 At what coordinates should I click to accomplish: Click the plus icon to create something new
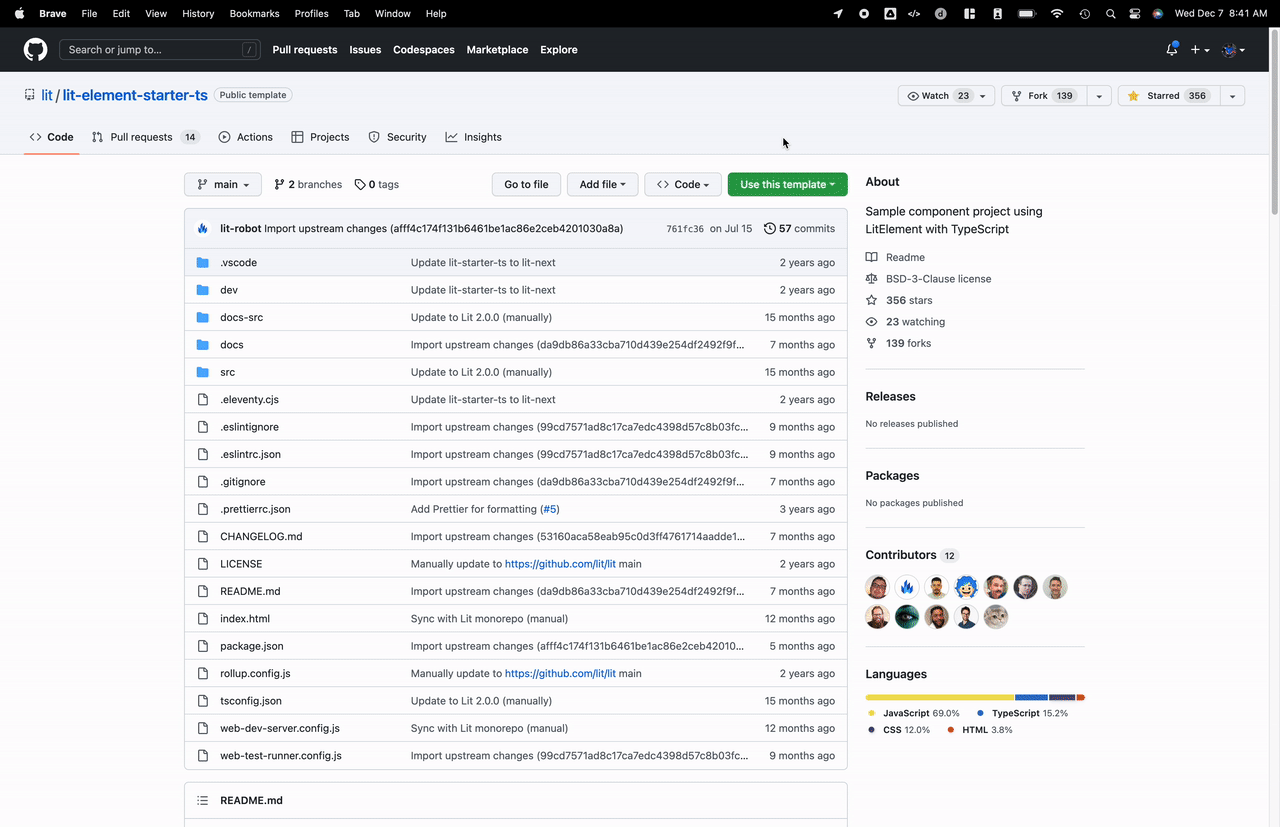[1196, 48]
